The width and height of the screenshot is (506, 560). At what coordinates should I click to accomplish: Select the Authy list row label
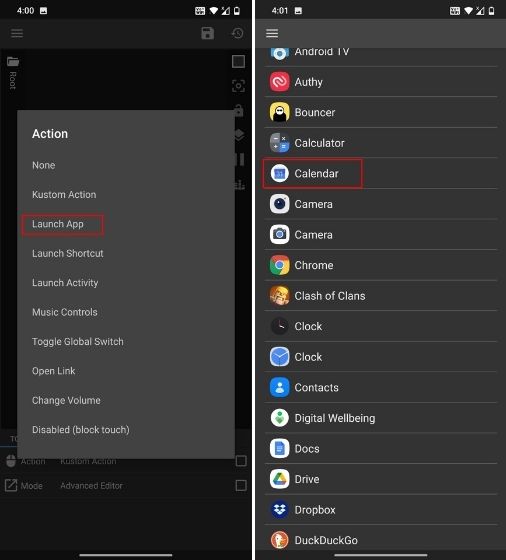coord(309,82)
